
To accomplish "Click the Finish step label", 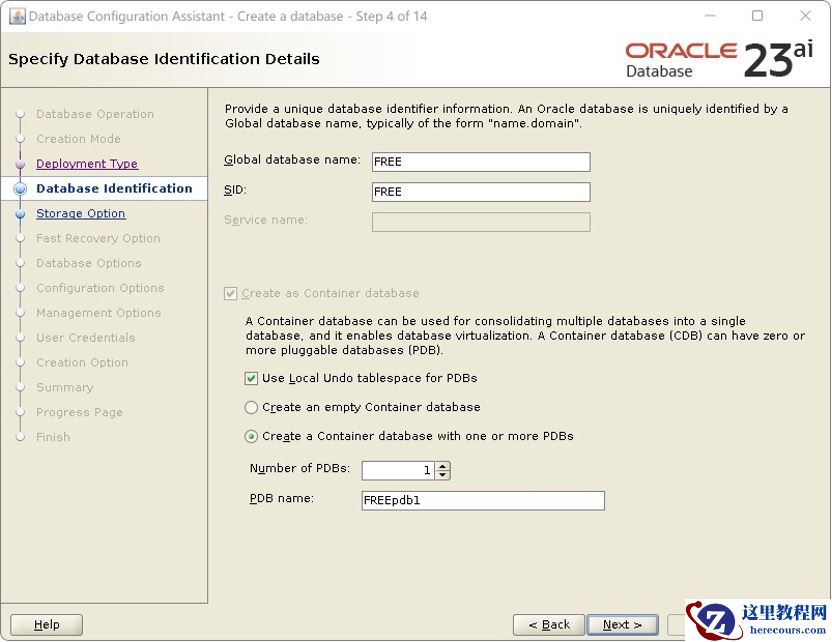I will (x=53, y=437).
